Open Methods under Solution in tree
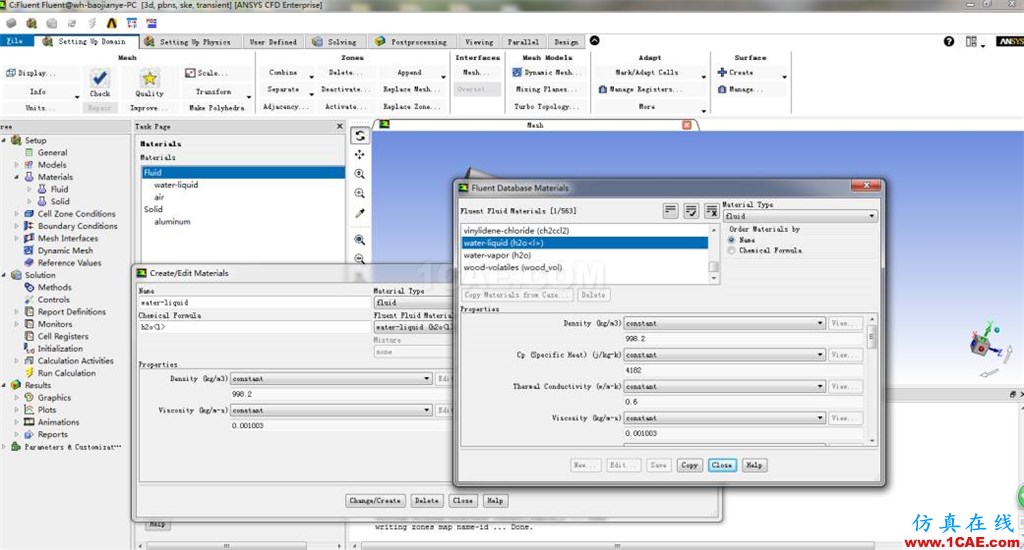This screenshot has width=1024, height=550. [54, 287]
